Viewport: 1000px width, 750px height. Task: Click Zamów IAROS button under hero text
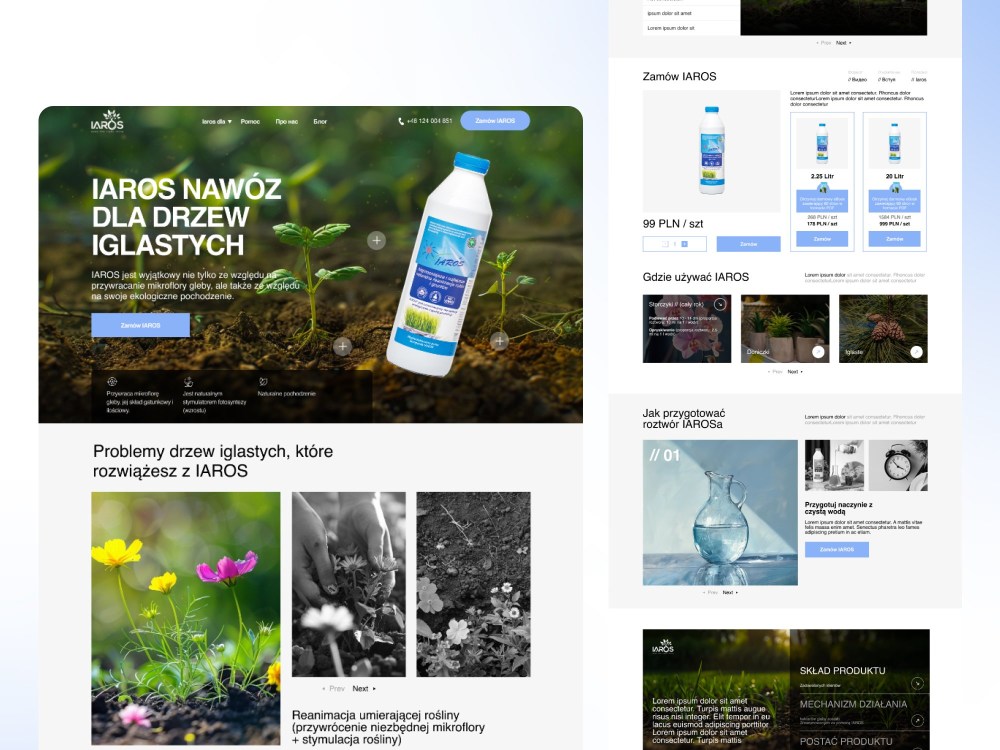[x=140, y=325]
